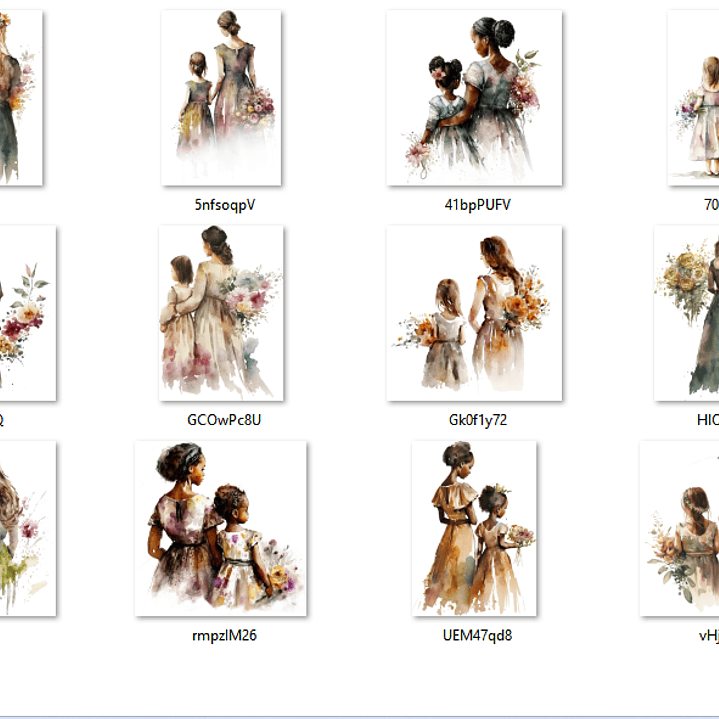Image resolution: width=719 pixels, height=719 pixels.
Task: Click the 5nfsoqpV file name label
Action: [x=224, y=205]
